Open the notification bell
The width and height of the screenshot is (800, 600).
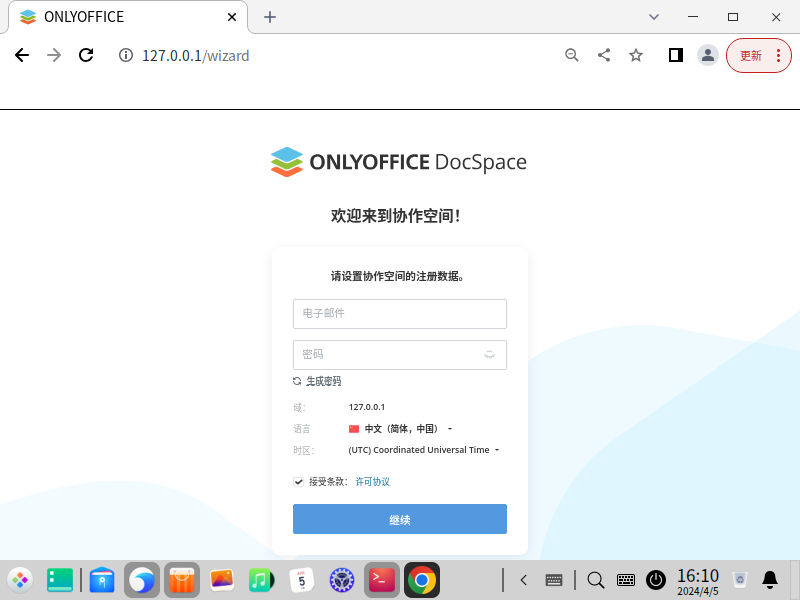tap(770, 580)
